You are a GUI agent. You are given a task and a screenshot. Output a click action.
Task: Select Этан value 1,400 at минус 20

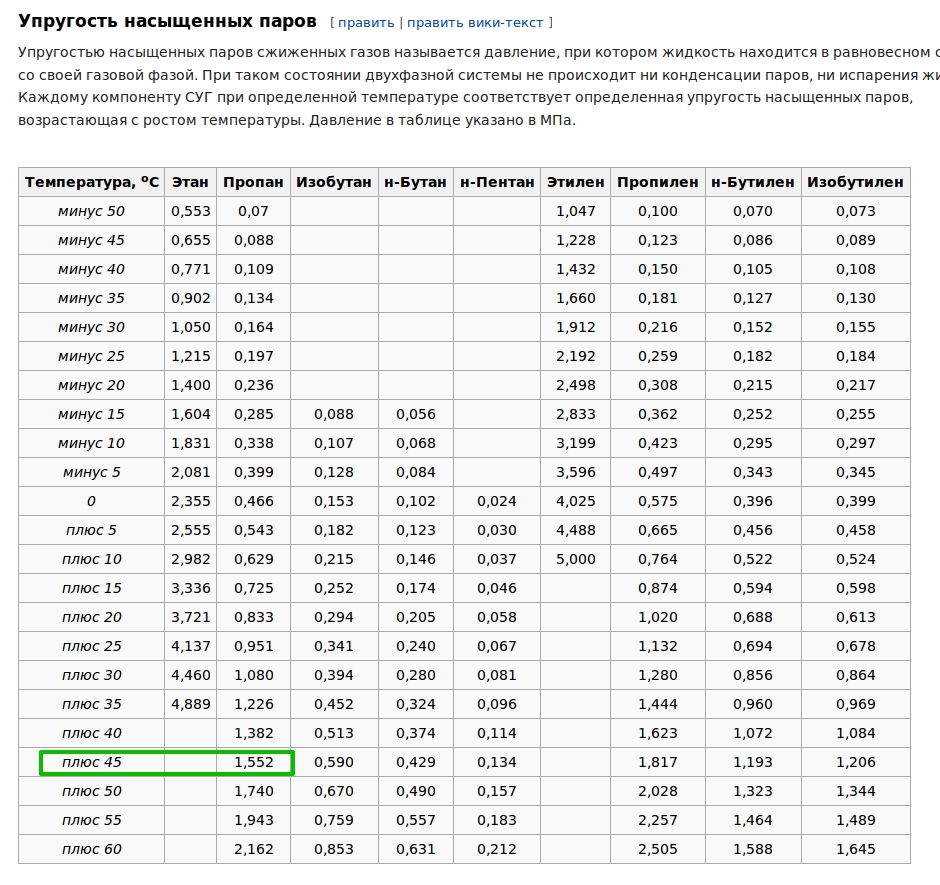(x=191, y=386)
